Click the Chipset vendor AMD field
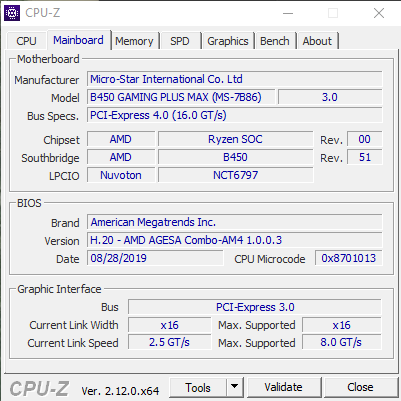This screenshot has height=401, width=401. (121, 139)
